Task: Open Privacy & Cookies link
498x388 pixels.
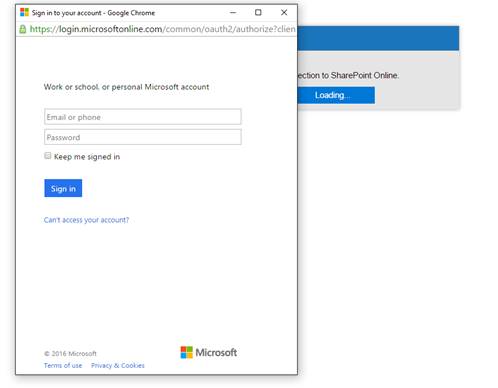Action: click(118, 365)
